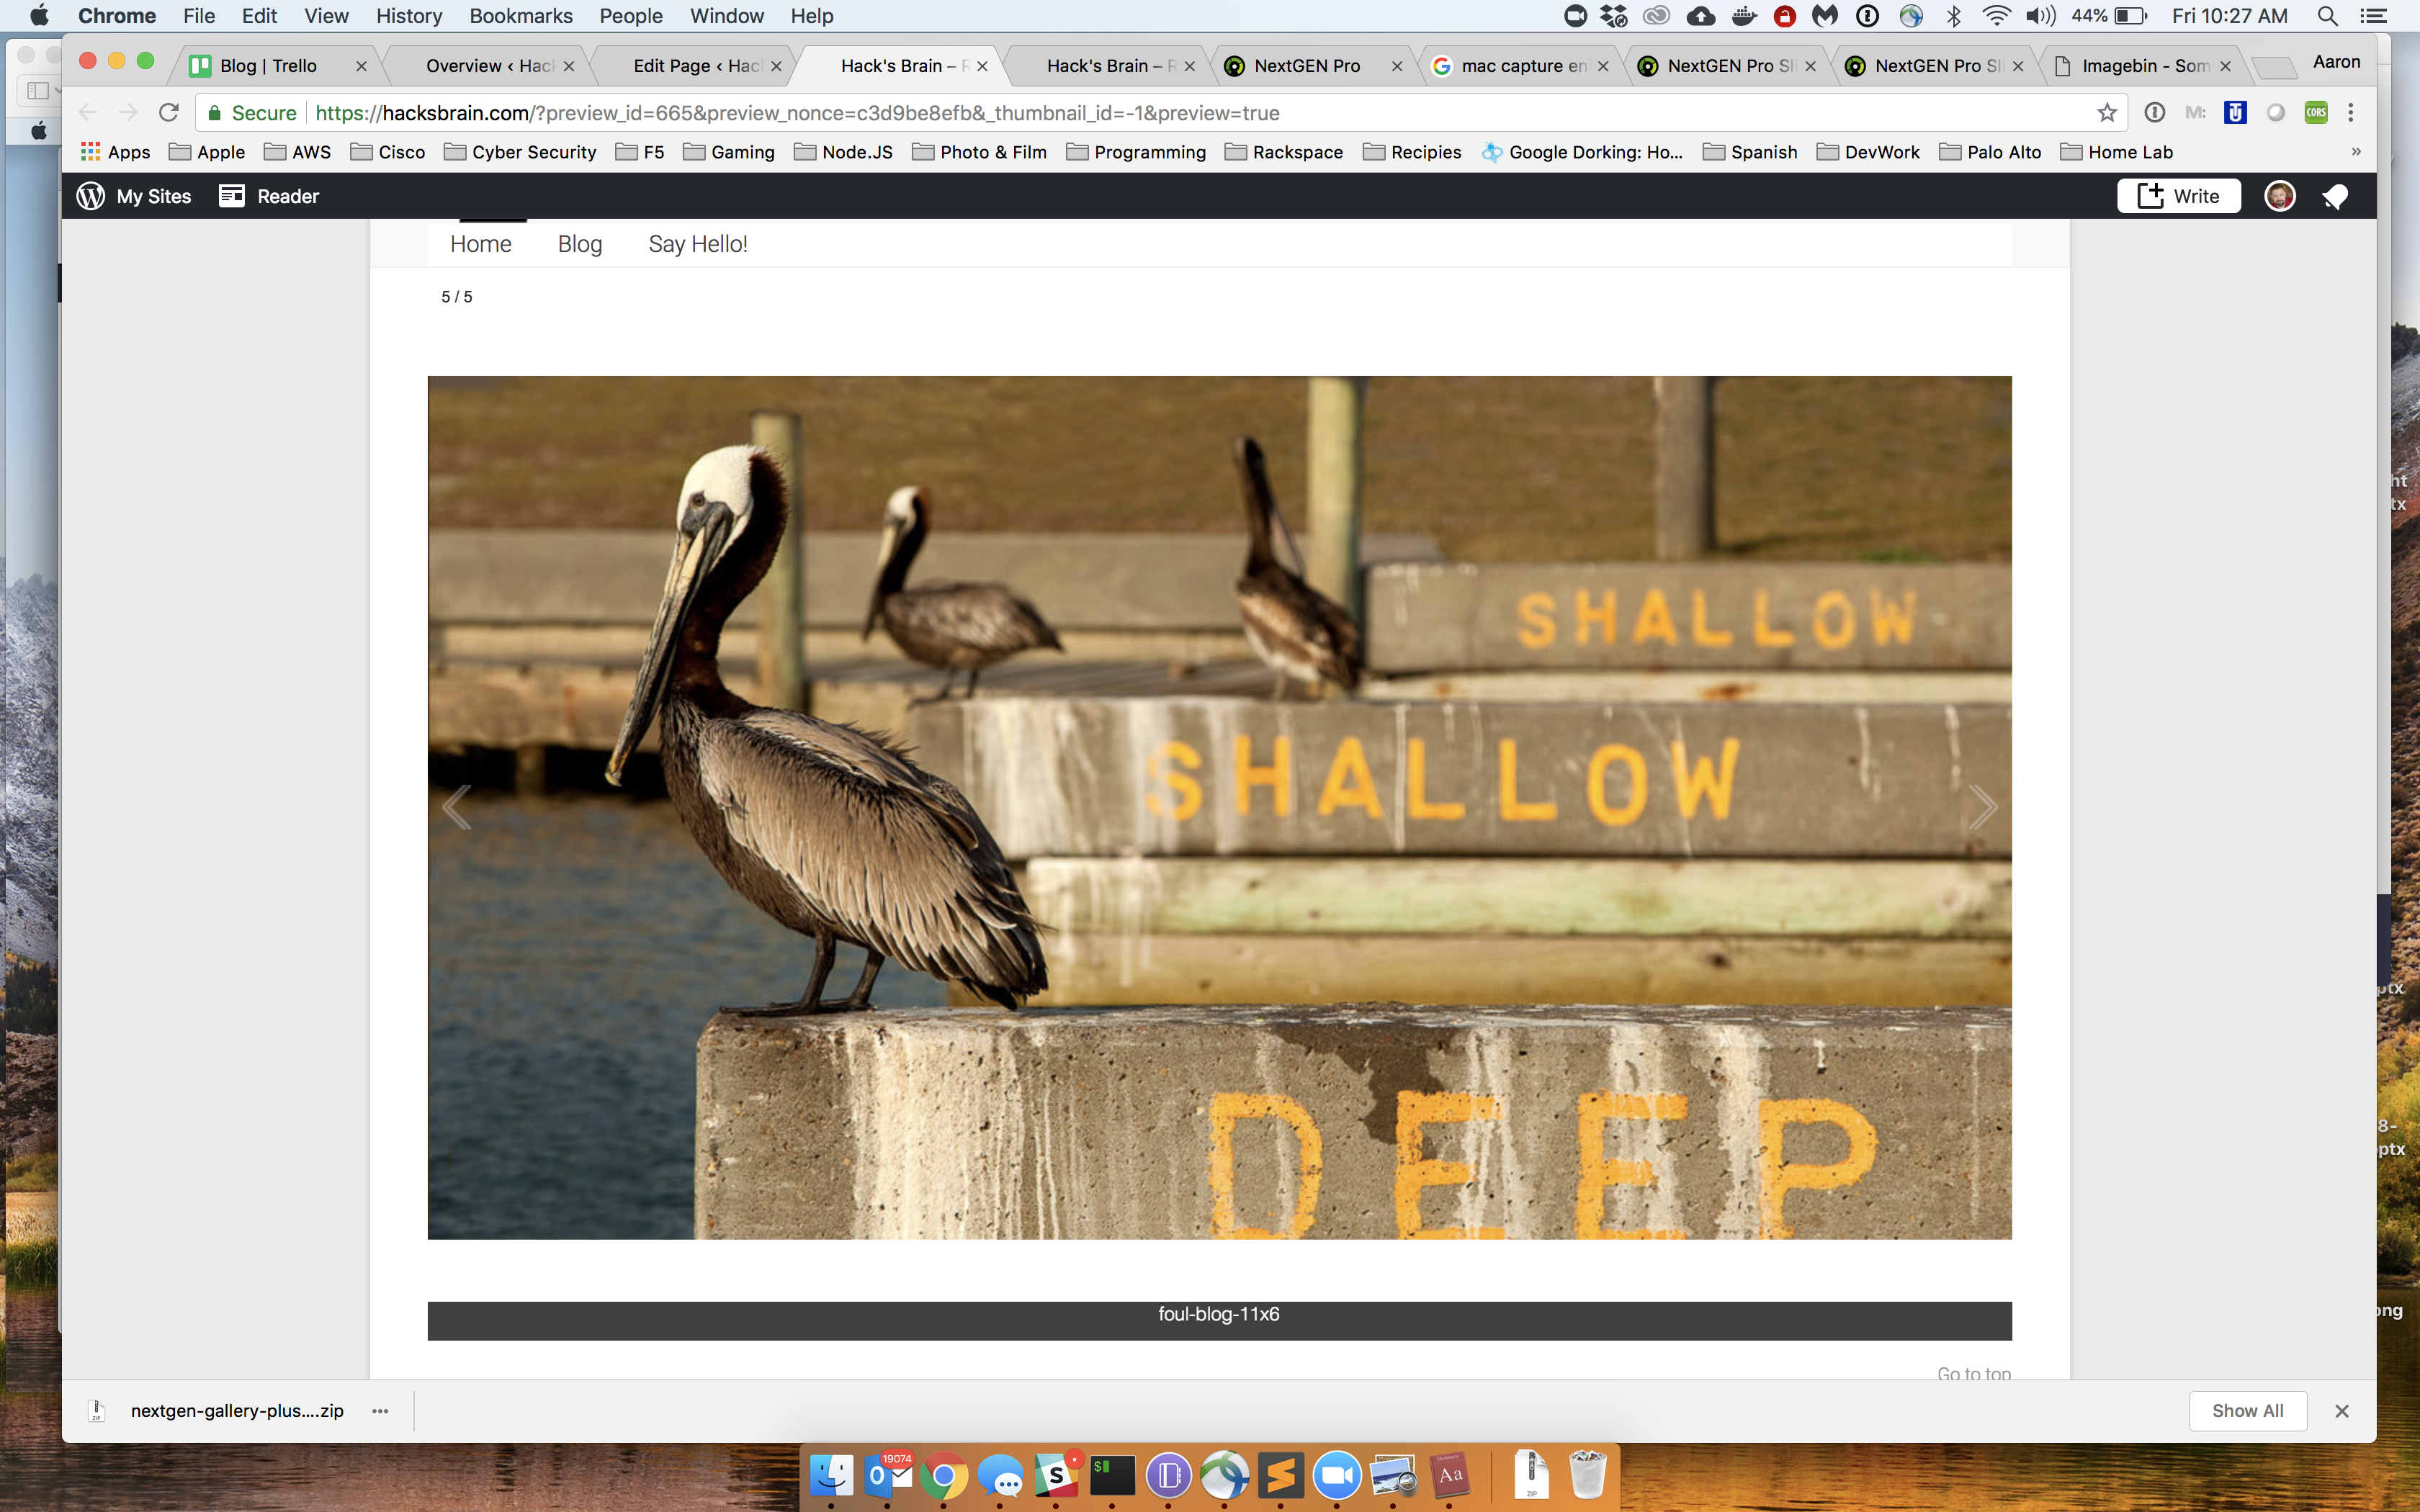Screen dimensions: 2420x1512
Task: Open the Zoom app in the Dock
Action: tap(1337, 1475)
